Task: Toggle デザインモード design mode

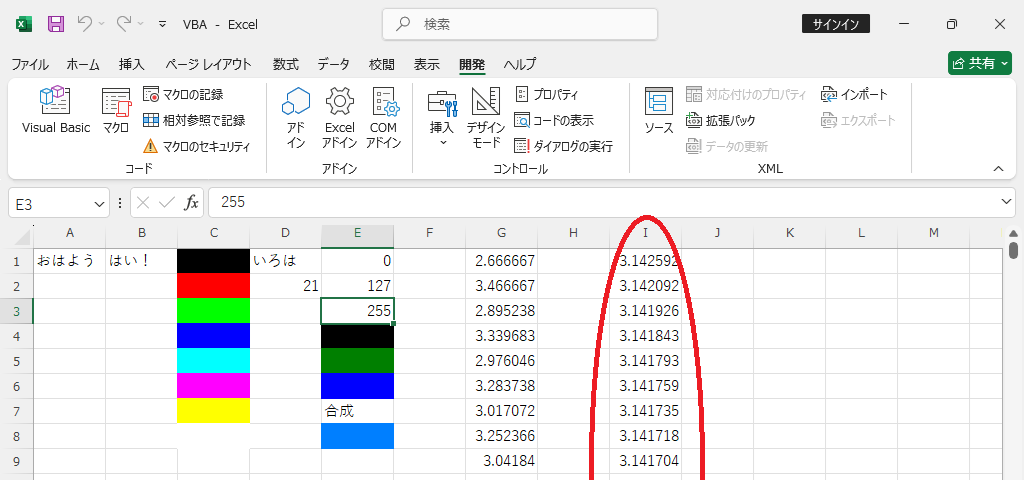Action: (x=485, y=118)
